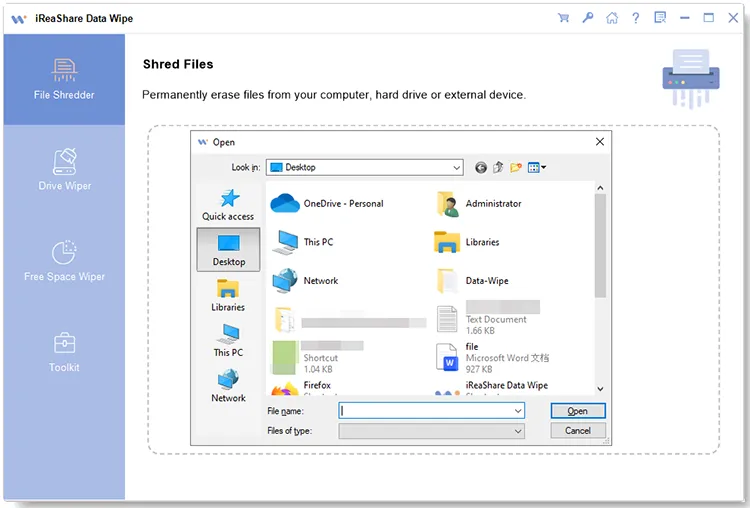Open the Free Space Wiper section
750x508 pixels.
pos(64,261)
